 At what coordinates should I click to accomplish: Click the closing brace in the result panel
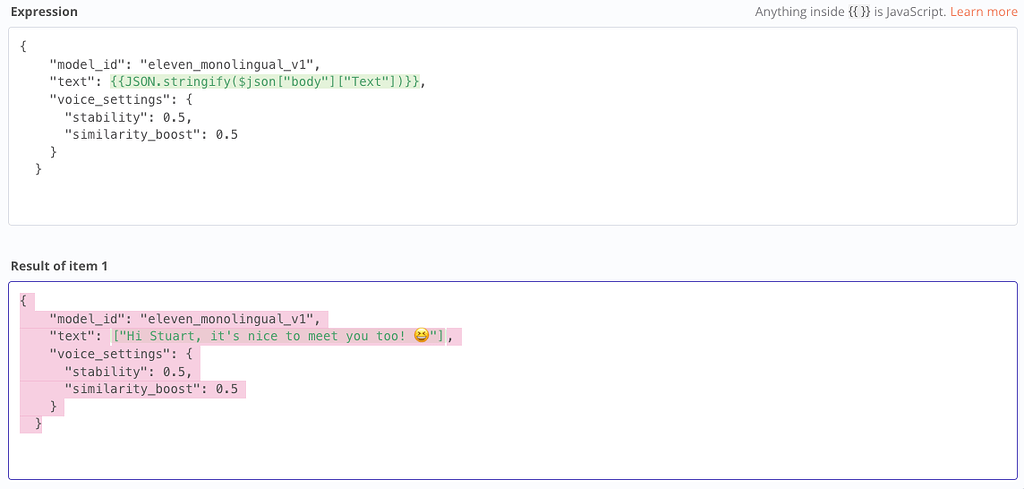pos(38,425)
